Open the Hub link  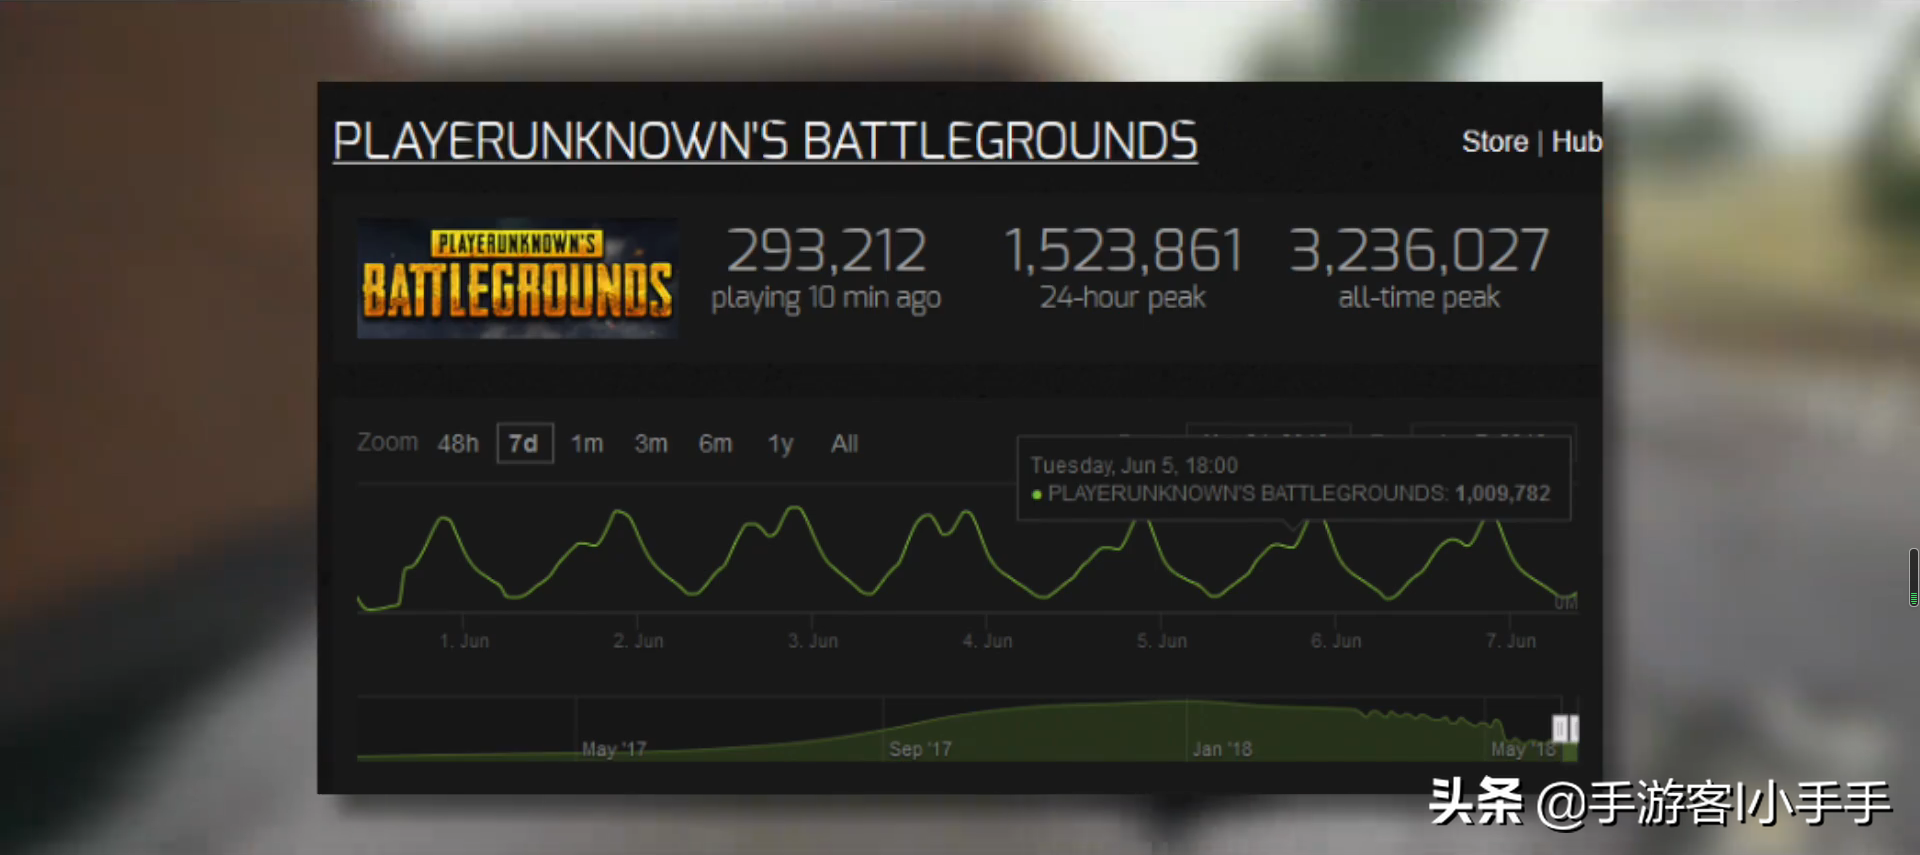tap(1576, 142)
